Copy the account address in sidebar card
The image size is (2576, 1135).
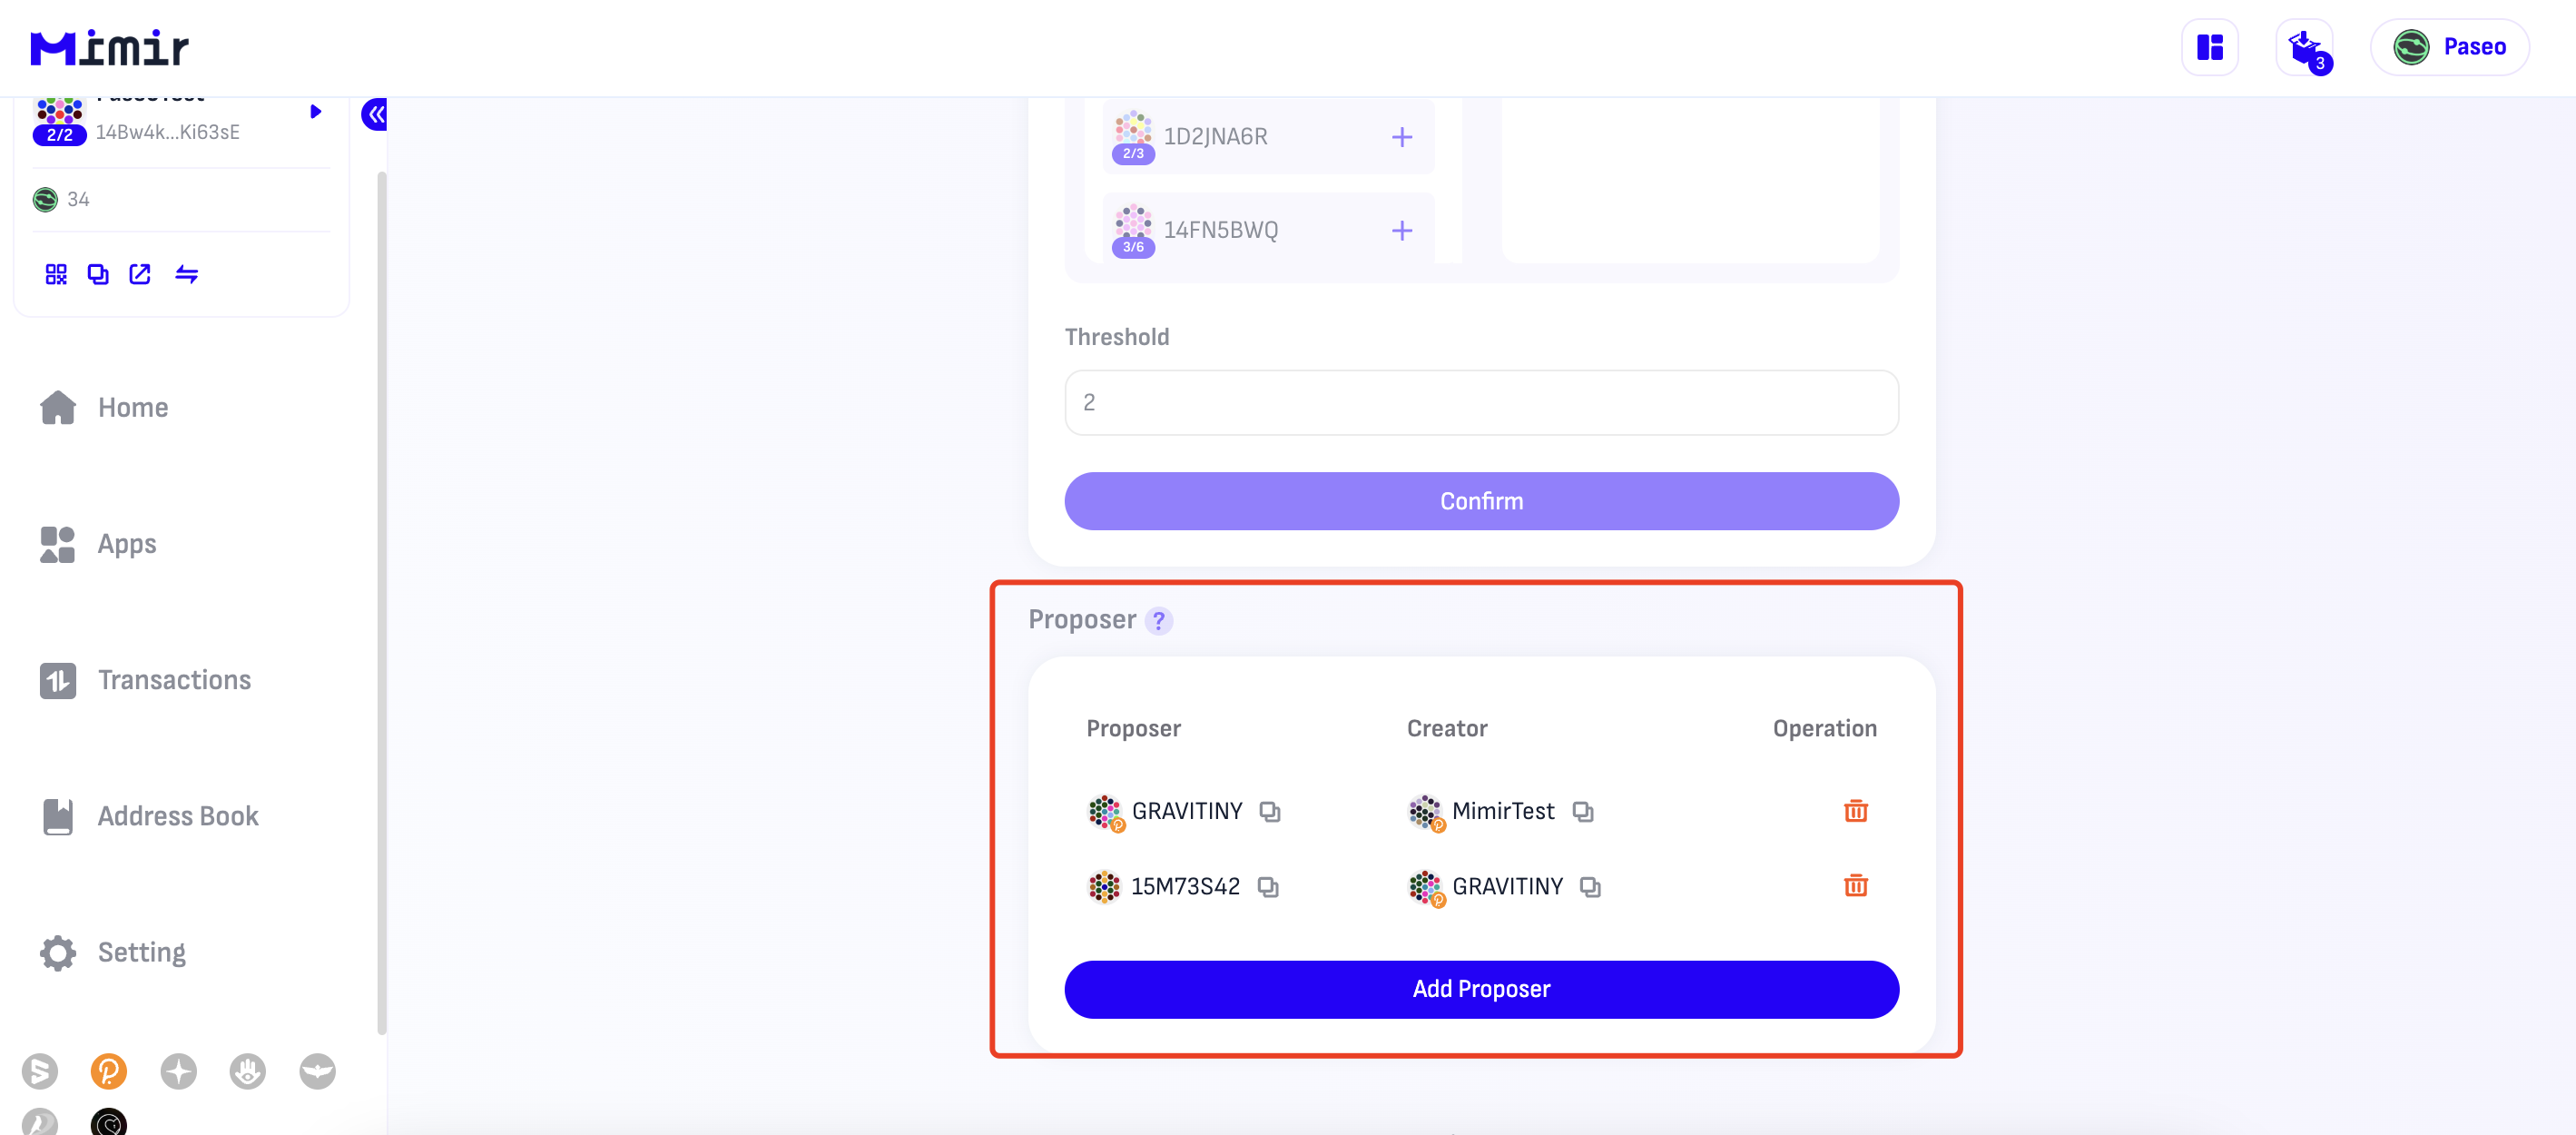coord(98,274)
